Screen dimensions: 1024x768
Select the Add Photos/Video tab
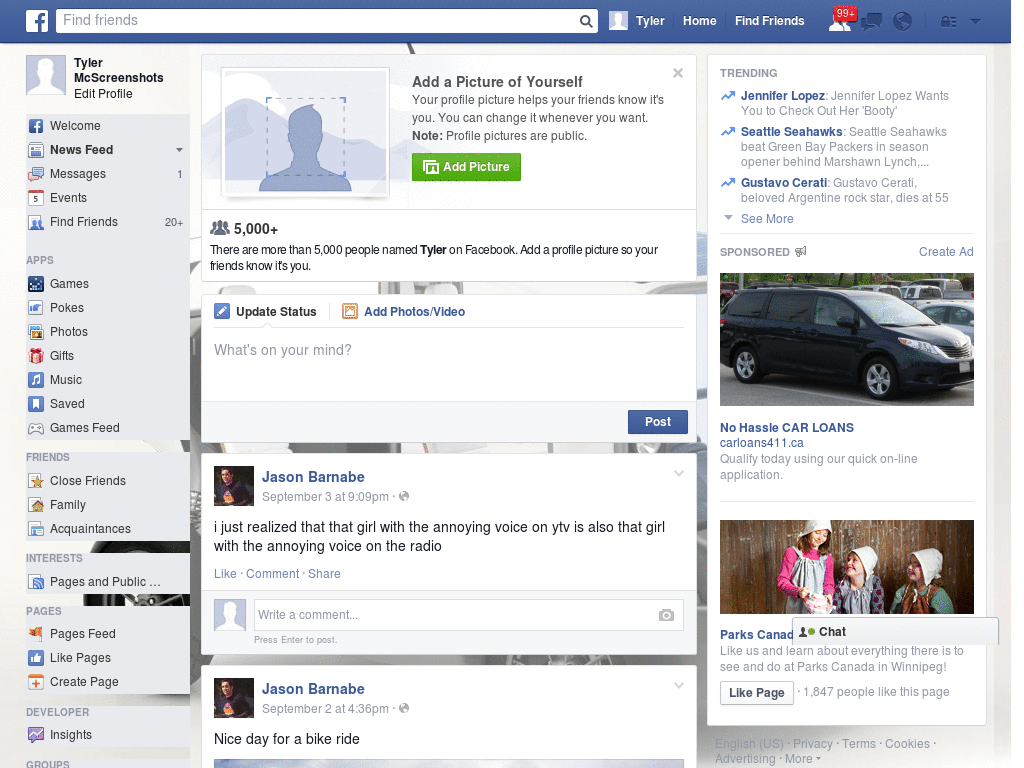(404, 312)
